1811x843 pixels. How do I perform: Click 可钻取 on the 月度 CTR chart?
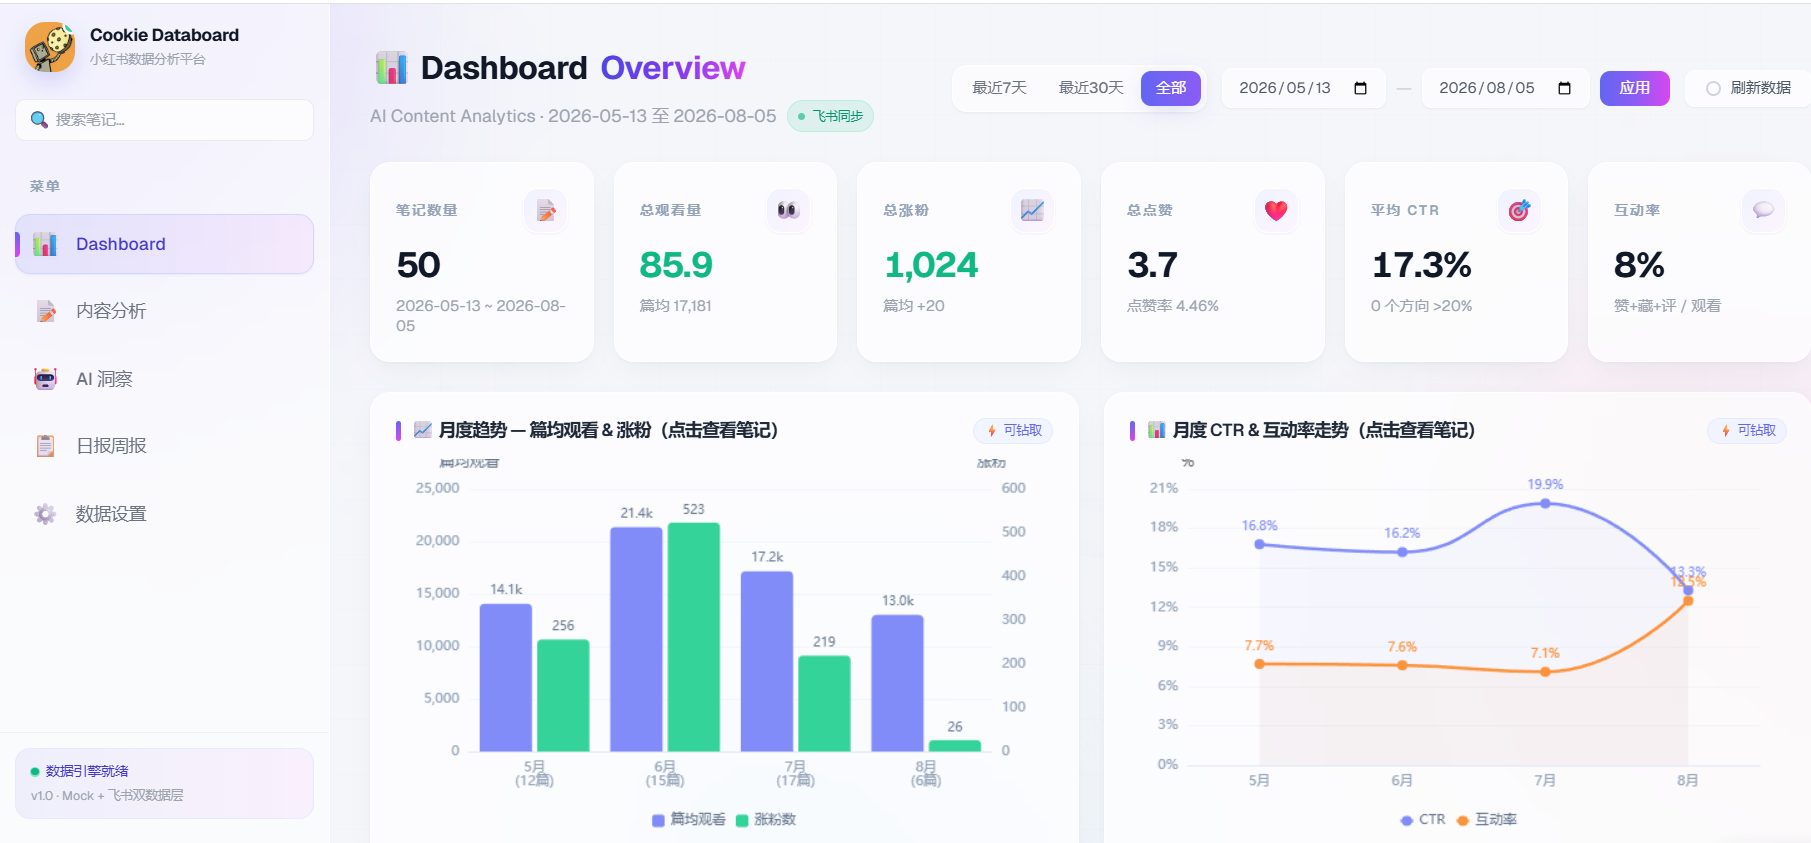(1747, 431)
